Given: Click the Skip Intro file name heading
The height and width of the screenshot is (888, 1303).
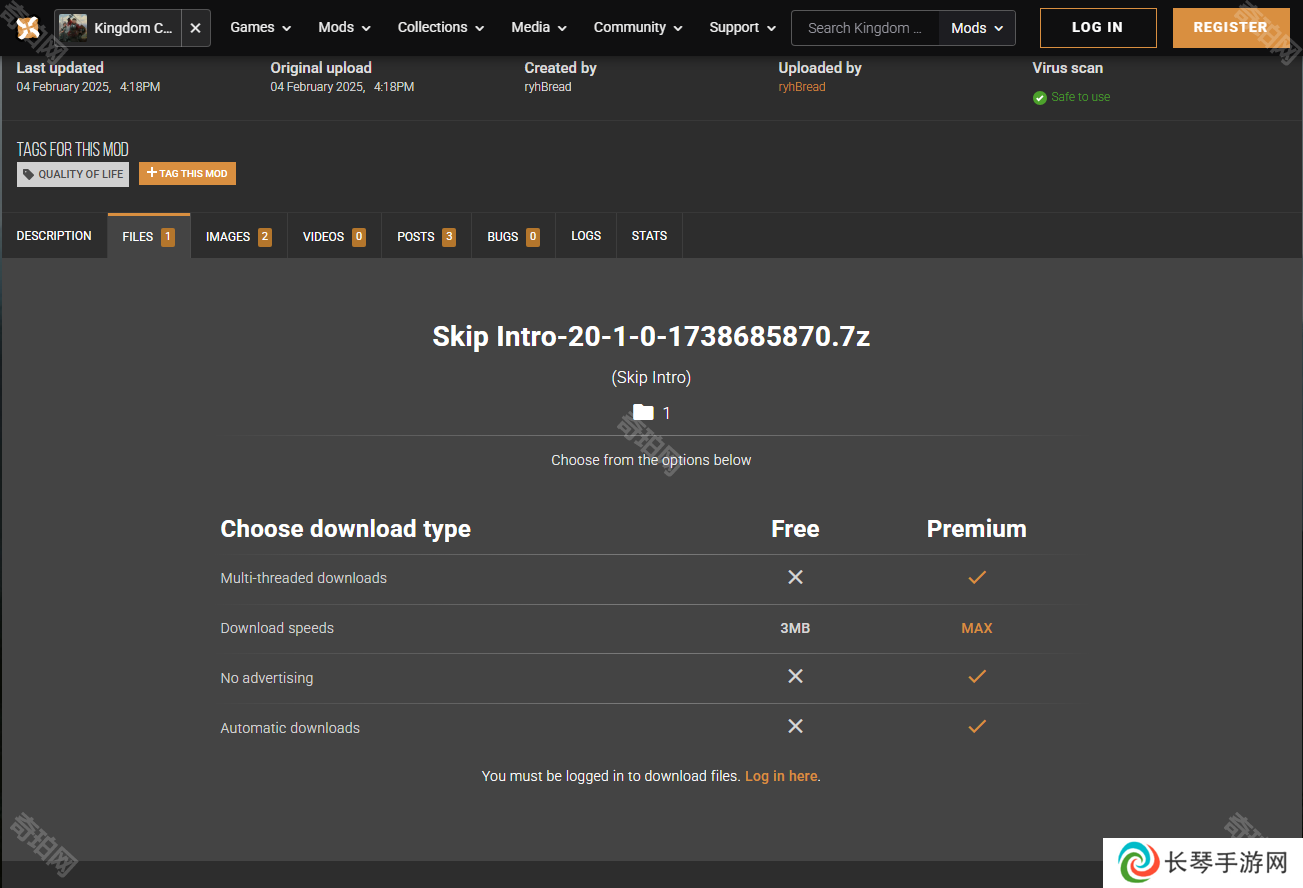Looking at the screenshot, I should tap(651, 336).
